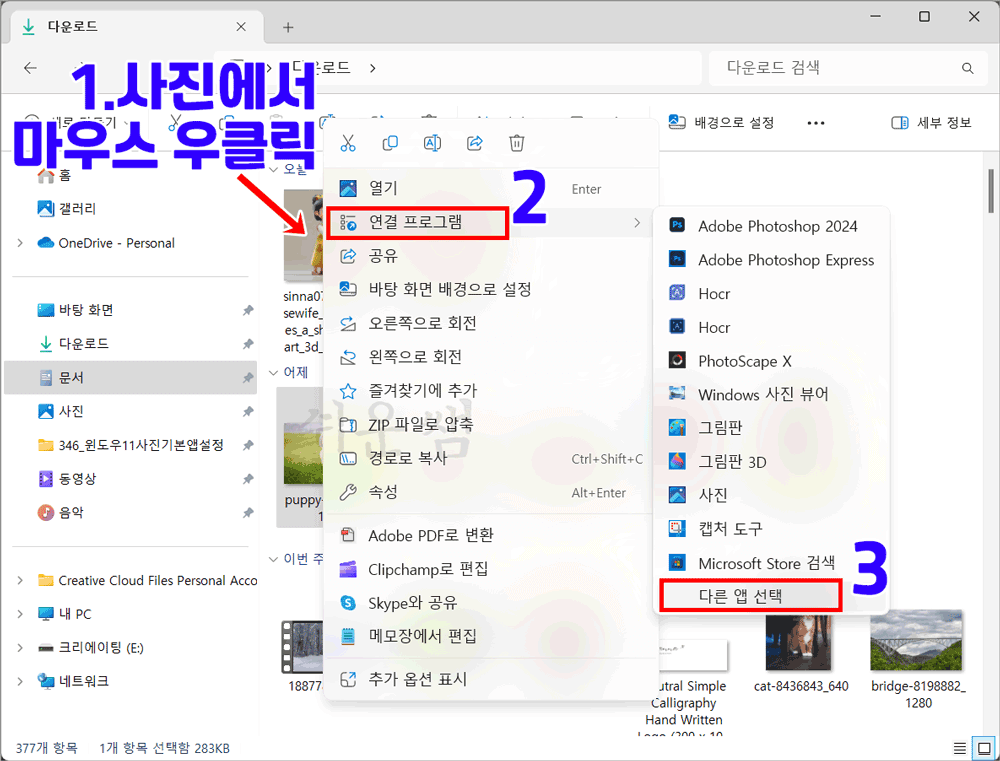Collapse the 어제 file group
The width and height of the screenshot is (1000, 761).
coord(275,371)
